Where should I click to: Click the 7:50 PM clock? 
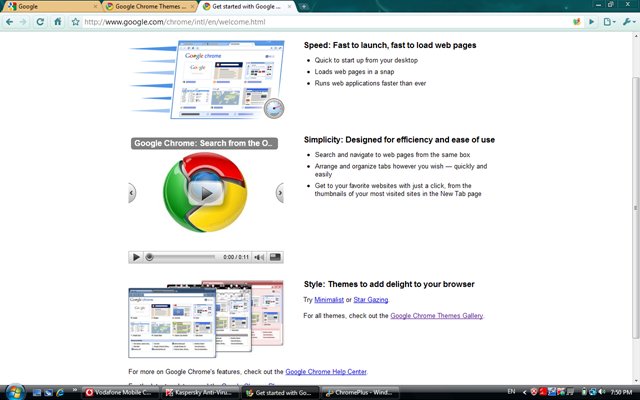pyautogui.click(x=622, y=392)
